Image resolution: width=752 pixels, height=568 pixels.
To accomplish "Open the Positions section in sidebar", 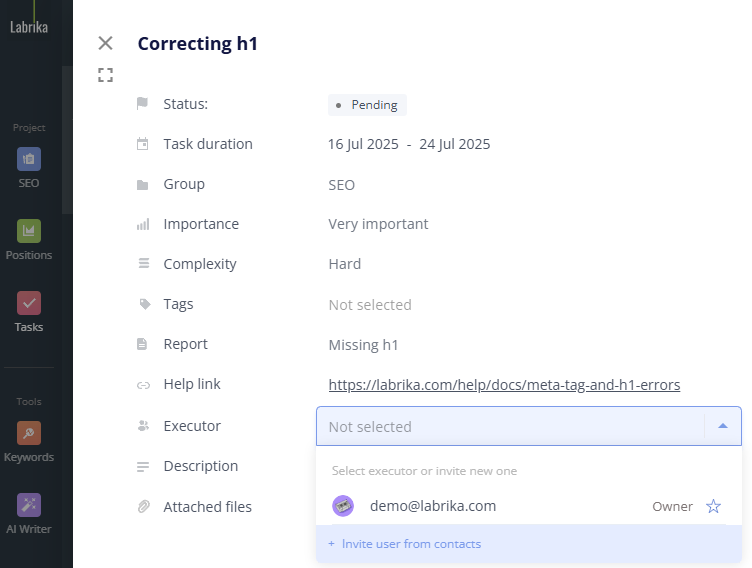I will pyautogui.click(x=28, y=239).
